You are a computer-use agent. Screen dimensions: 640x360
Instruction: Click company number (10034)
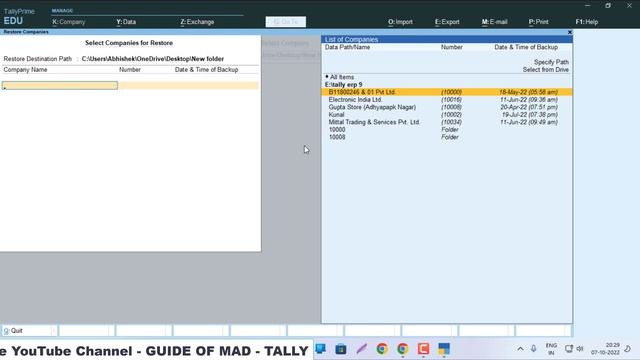pos(451,122)
